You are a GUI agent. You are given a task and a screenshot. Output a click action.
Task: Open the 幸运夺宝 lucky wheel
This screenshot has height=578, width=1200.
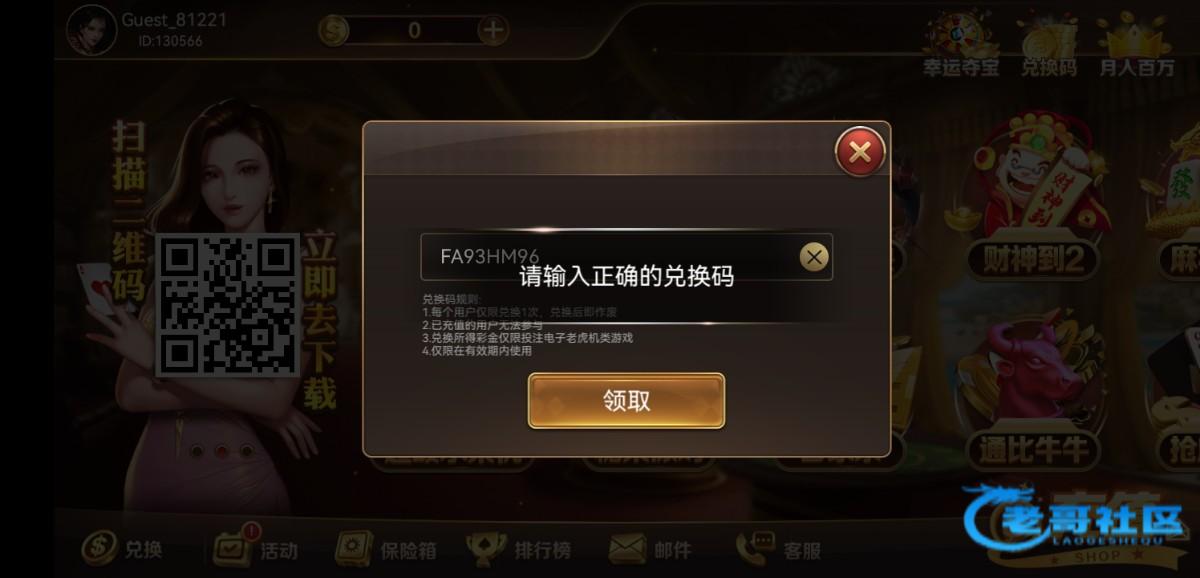(x=961, y=44)
